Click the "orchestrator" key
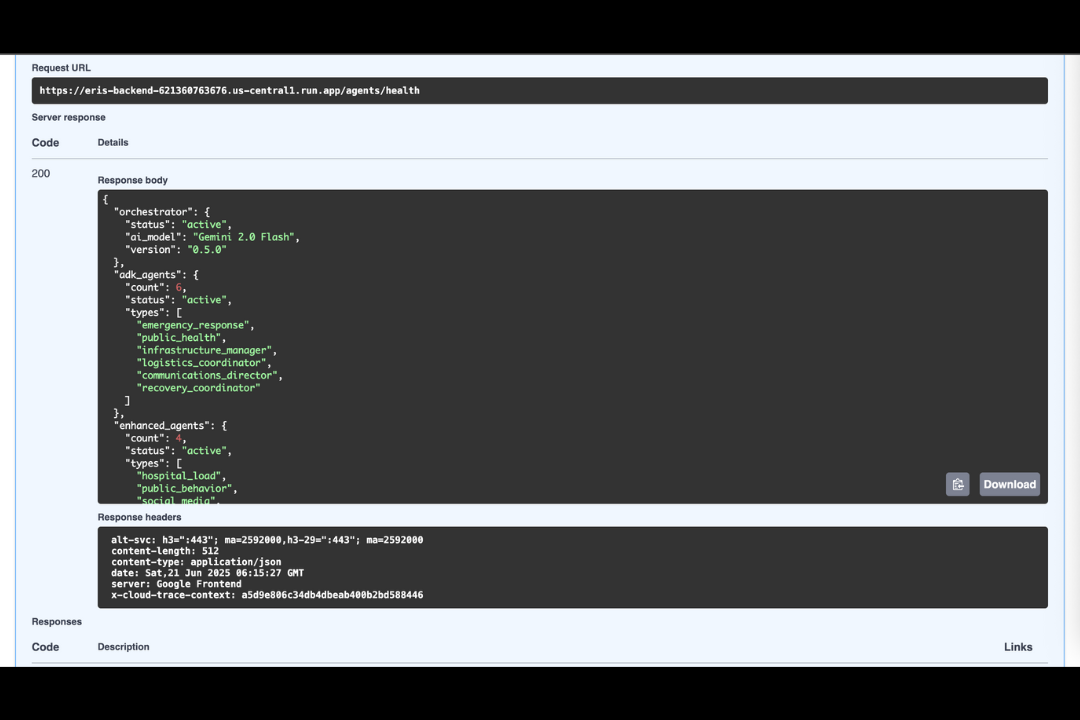Viewport: 1080px width, 720px height. (x=153, y=212)
